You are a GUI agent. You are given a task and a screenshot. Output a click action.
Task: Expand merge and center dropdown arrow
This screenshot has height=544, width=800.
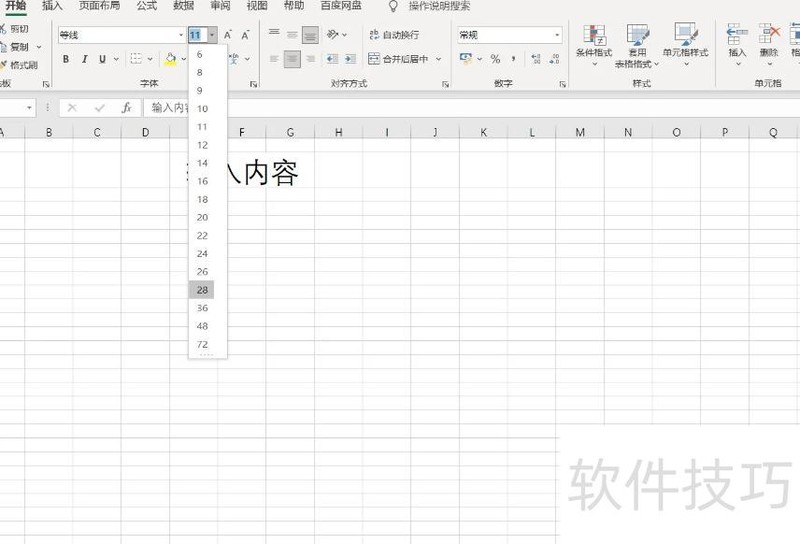click(438, 59)
